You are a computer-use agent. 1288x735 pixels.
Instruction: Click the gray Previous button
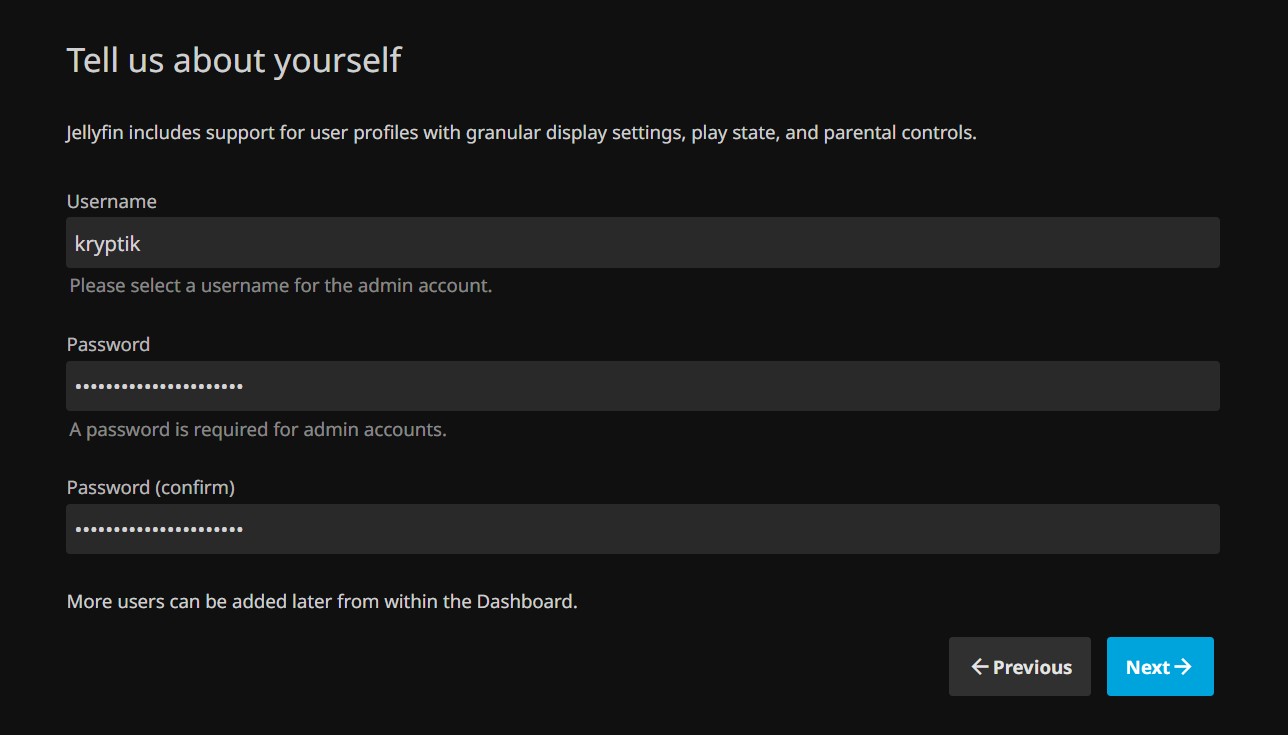tap(1019, 666)
